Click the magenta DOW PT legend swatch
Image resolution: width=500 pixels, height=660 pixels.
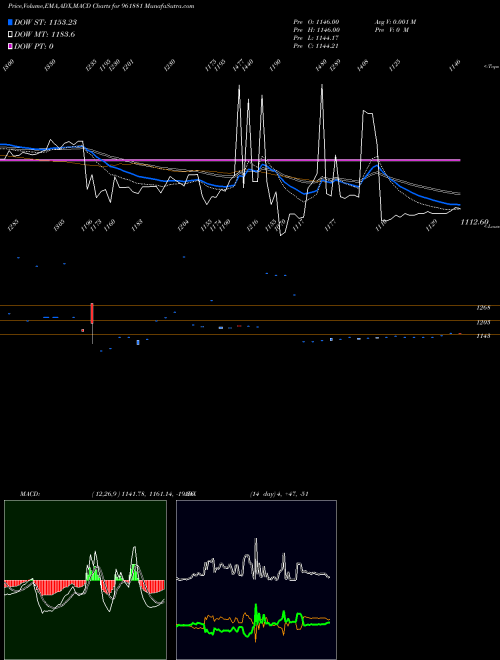pyautogui.click(x=11, y=46)
